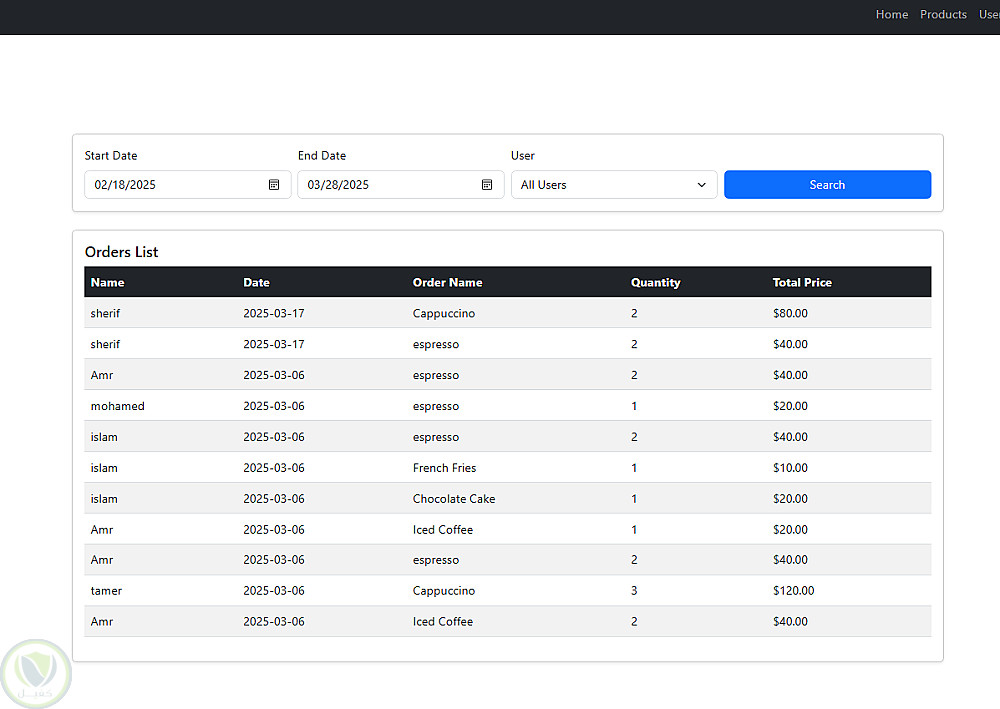
Task: Select the Chocolate Cake order row
Action: [x=508, y=499]
